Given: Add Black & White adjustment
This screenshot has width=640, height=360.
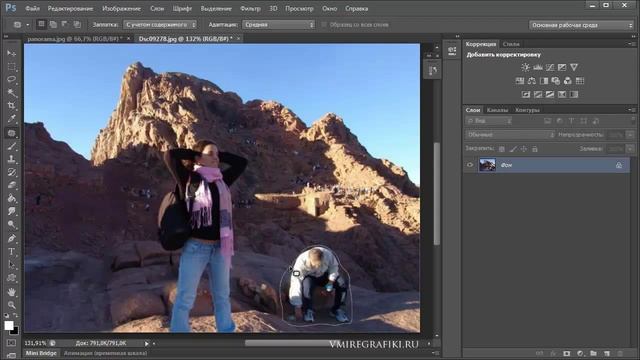Looking at the screenshot, I should tap(544, 81).
